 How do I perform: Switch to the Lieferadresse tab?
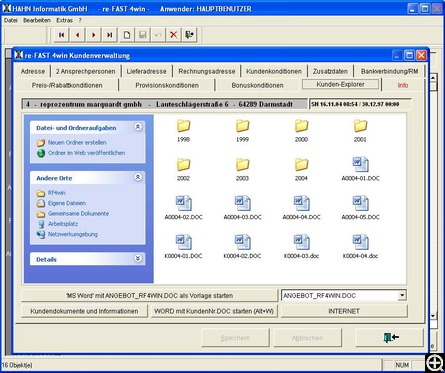(x=146, y=71)
